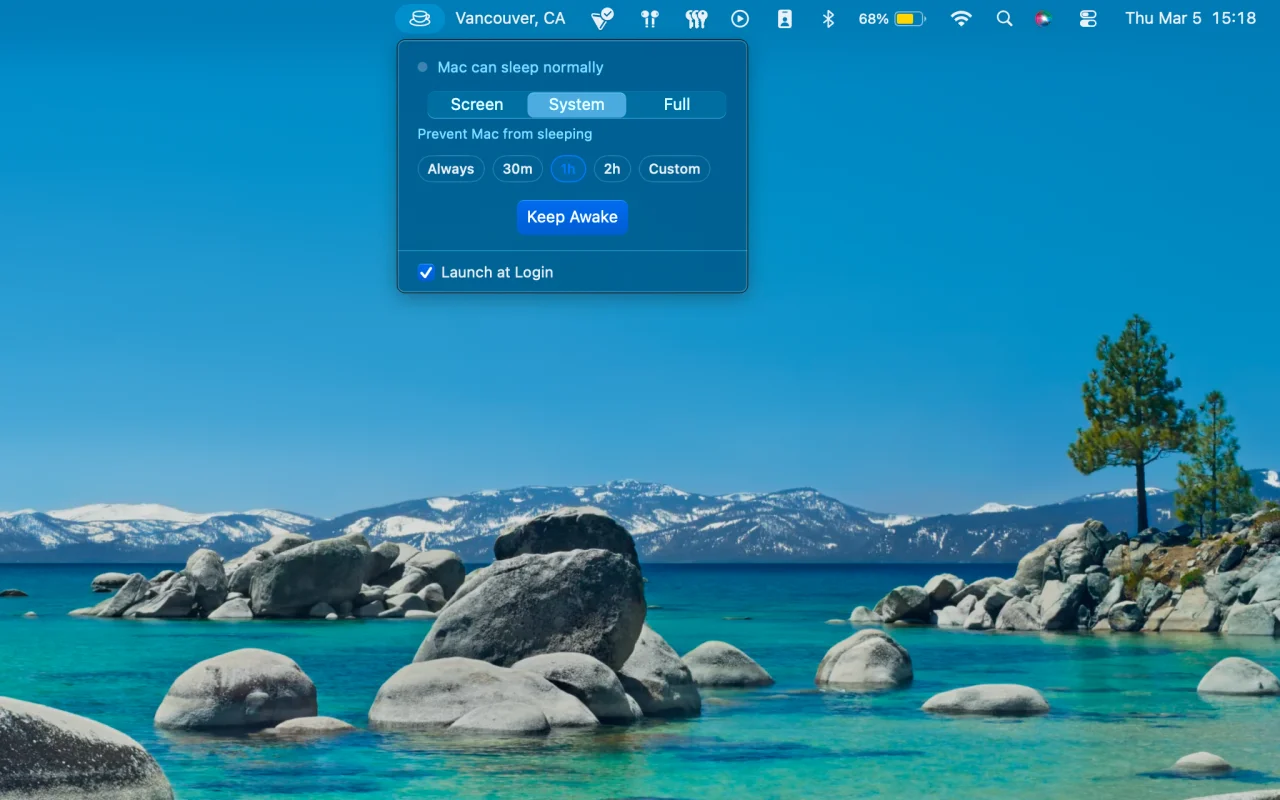Screen dimensions: 1280x800
Task: Click the contact card menu bar icon
Action: pos(785,18)
